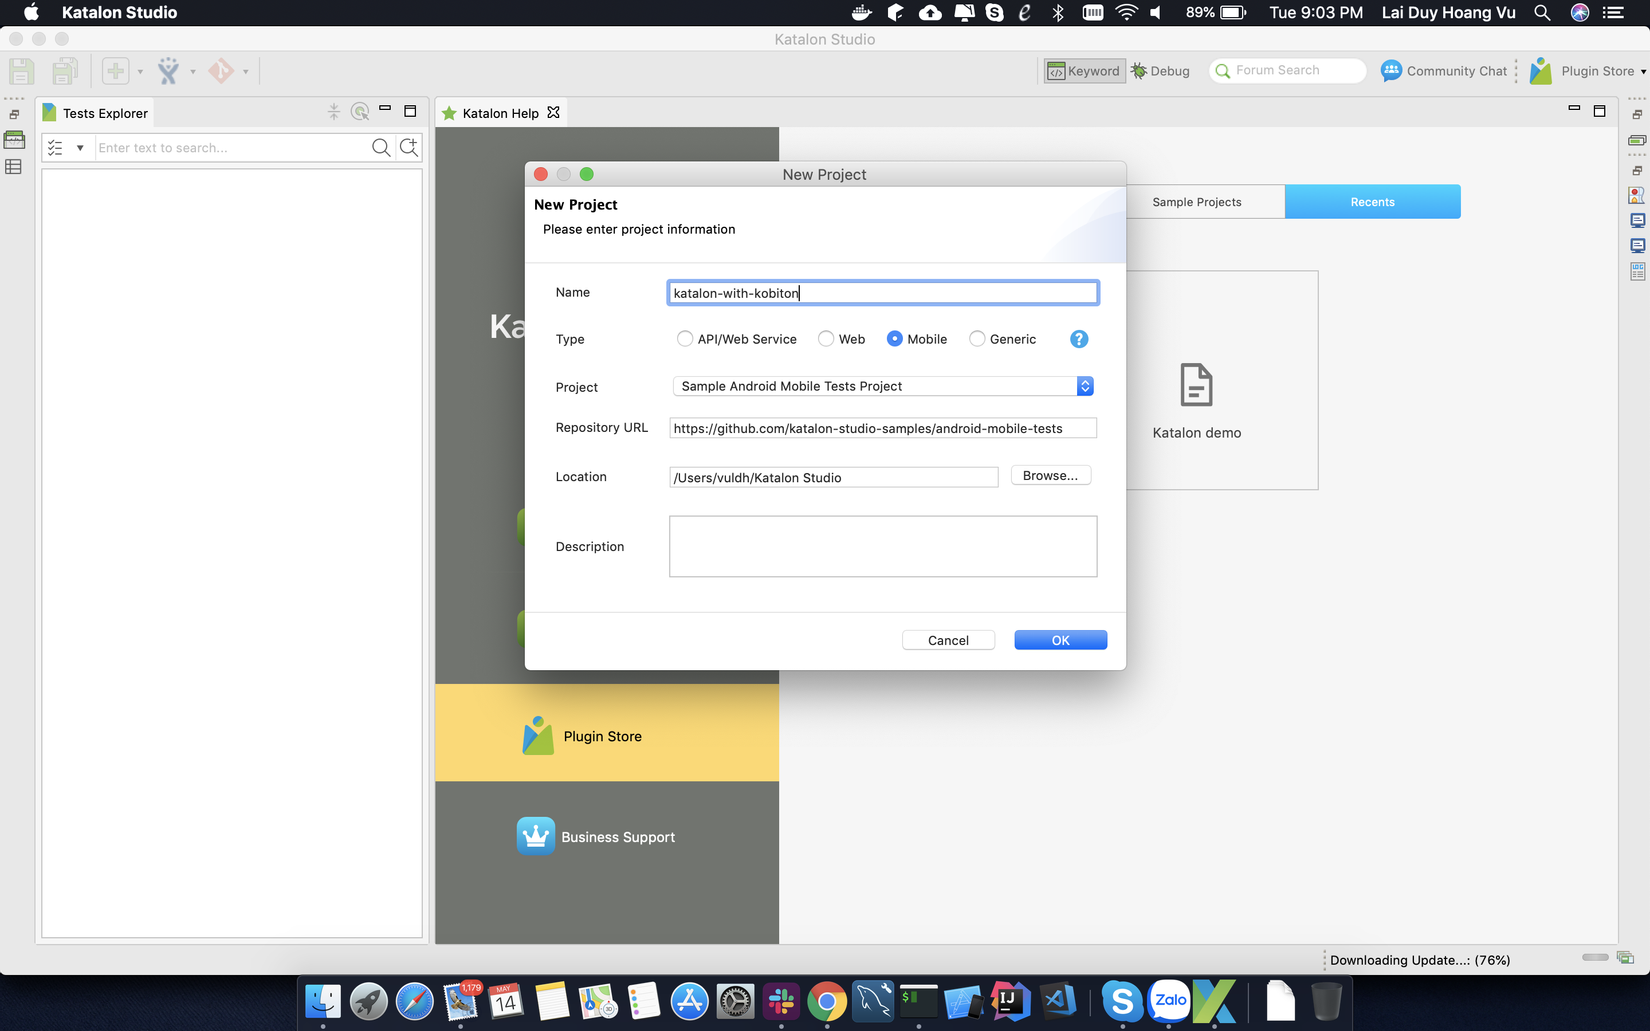Click the Location path field

[833, 477]
